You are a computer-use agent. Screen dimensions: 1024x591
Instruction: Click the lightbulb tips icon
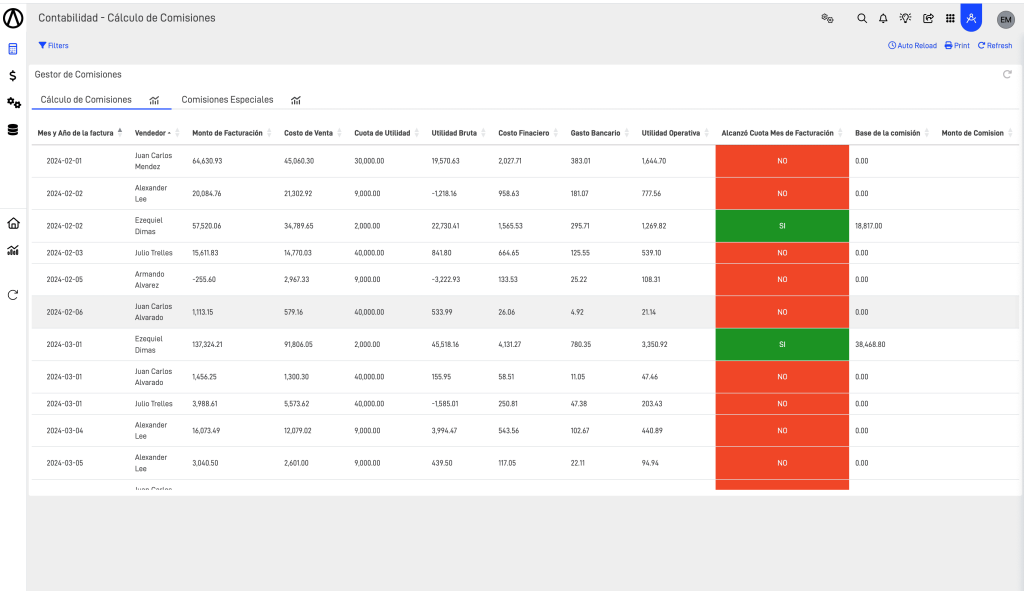(905, 18)
